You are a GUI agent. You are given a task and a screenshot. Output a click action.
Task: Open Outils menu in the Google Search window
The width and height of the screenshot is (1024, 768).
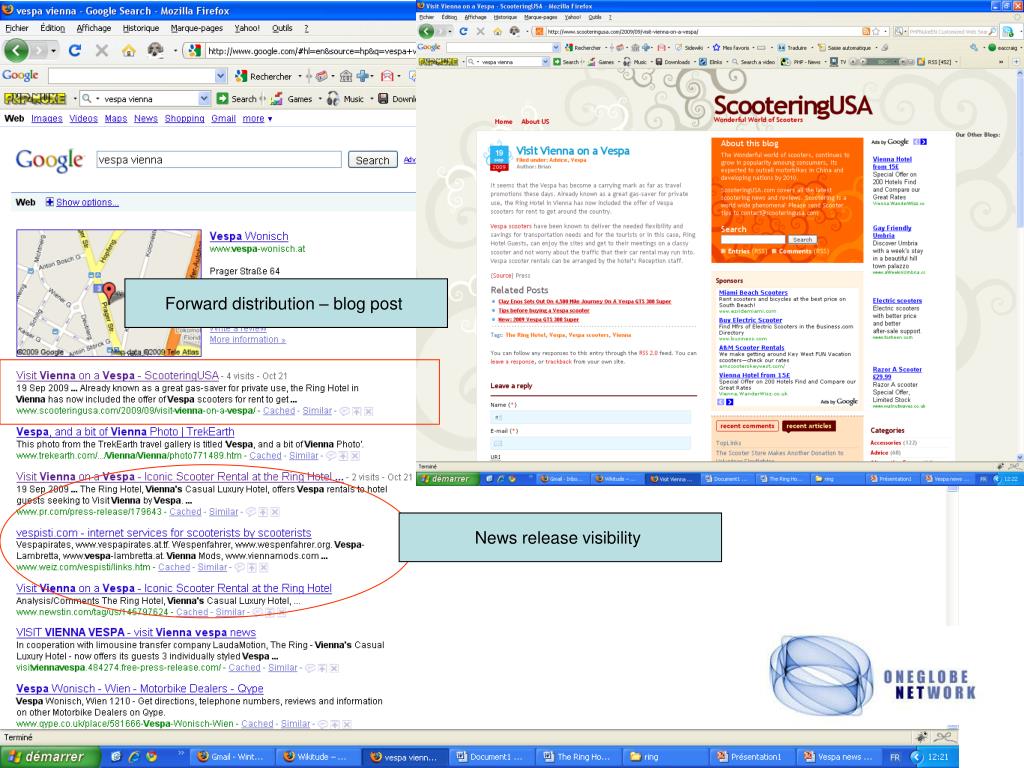click(x=282, y=28)
